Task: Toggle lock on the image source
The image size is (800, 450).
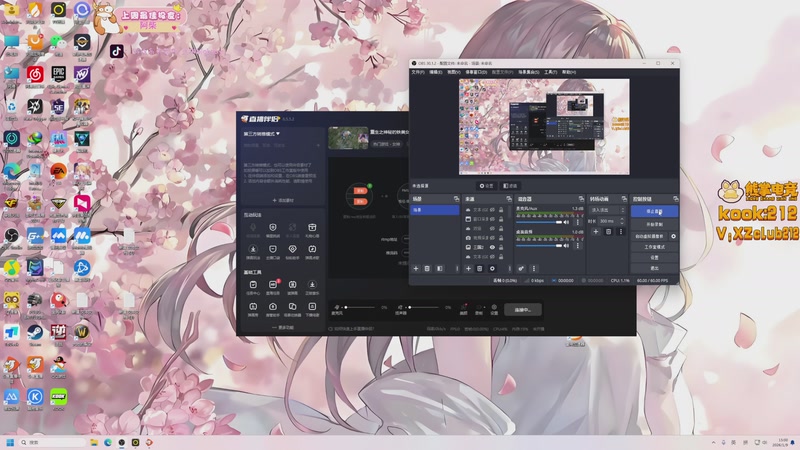Action: click(x=501, y=247)
